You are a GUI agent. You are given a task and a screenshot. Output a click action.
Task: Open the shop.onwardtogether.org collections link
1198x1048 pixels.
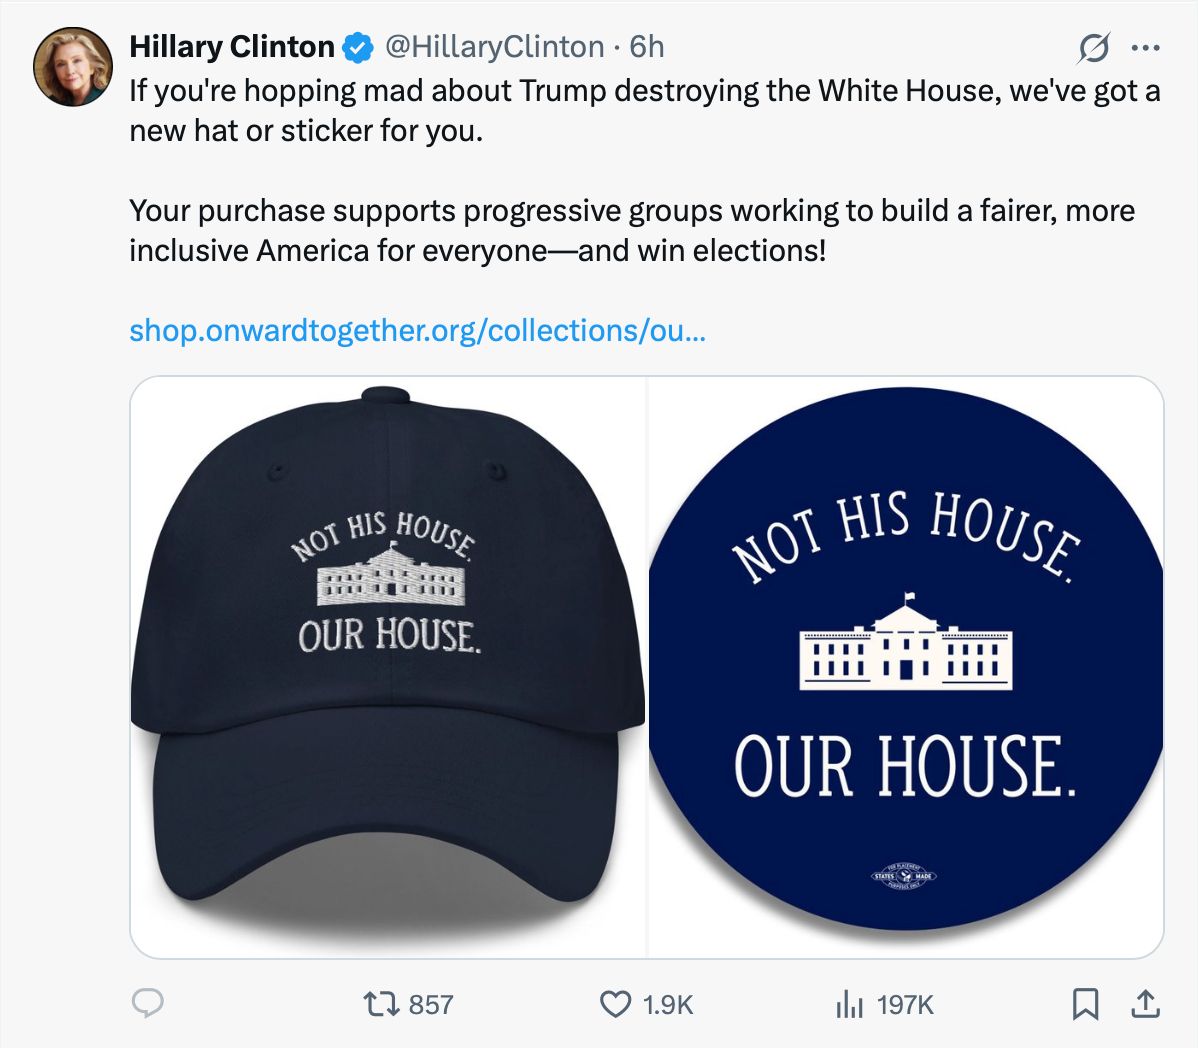417,330
